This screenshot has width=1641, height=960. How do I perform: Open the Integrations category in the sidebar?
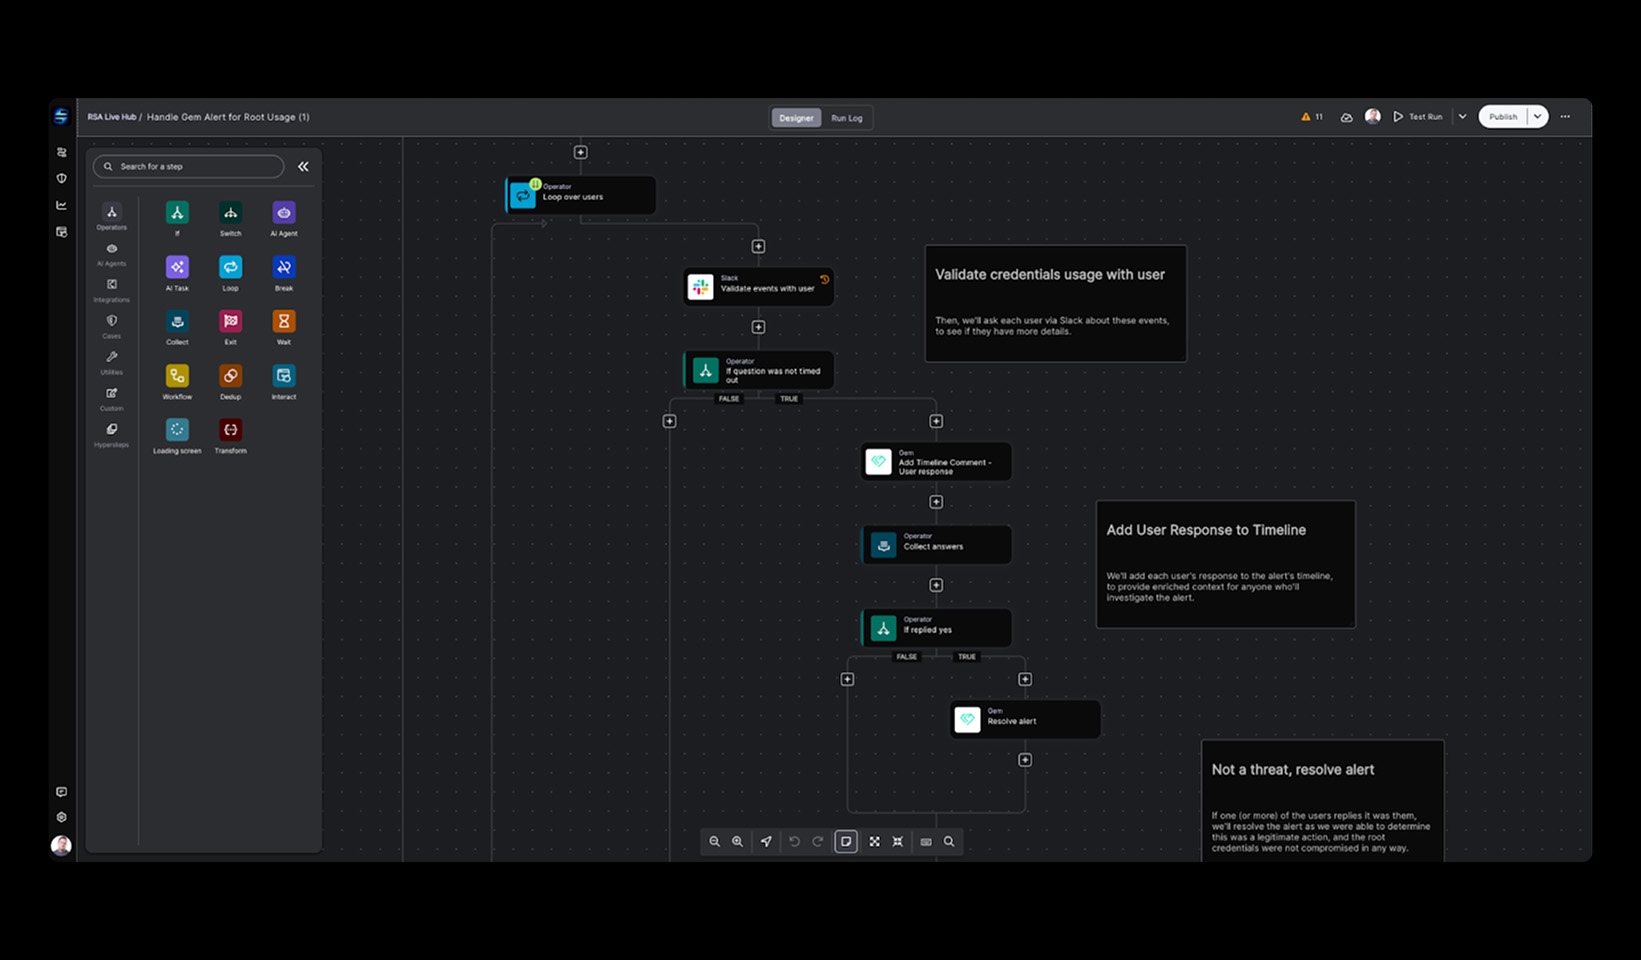click(112, 288)
